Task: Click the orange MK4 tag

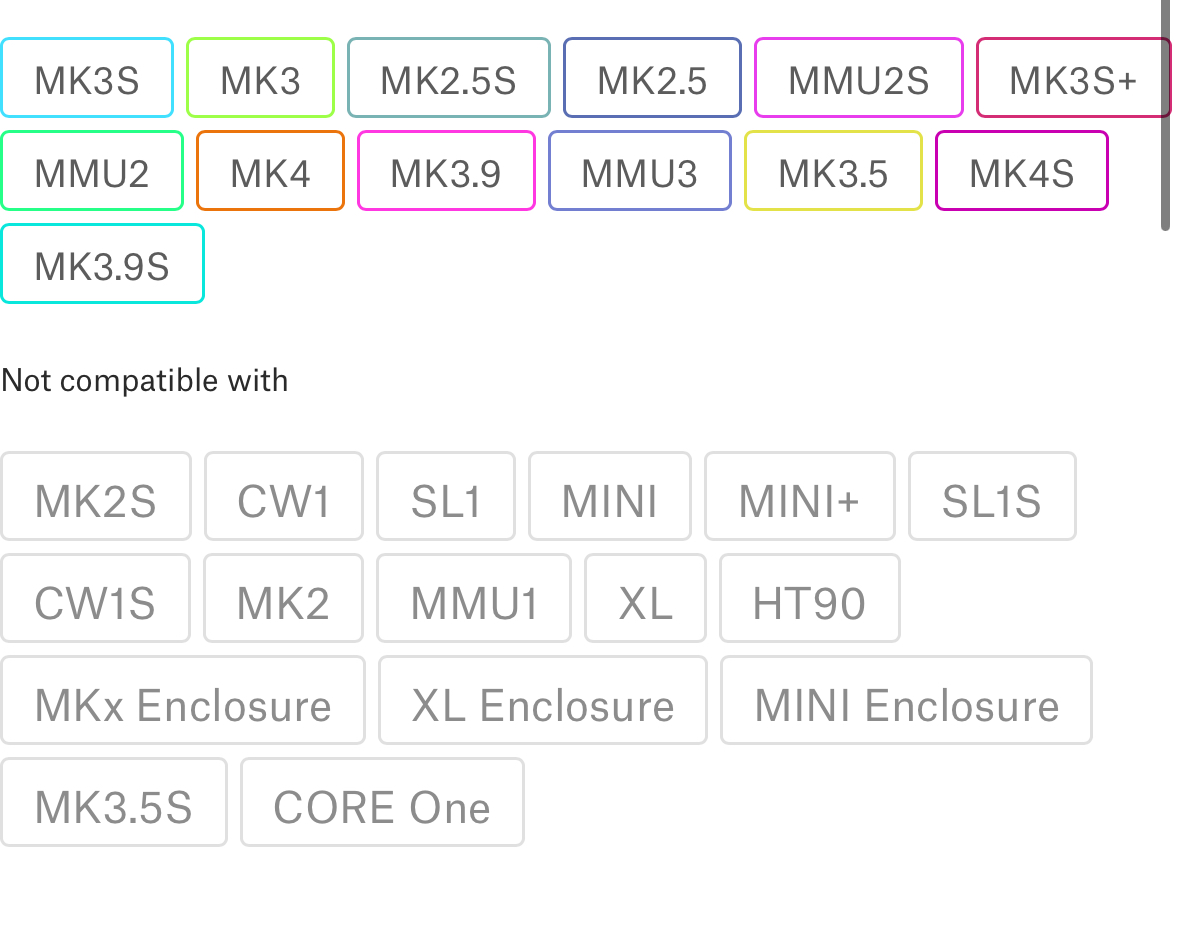Action: point(271,171)
